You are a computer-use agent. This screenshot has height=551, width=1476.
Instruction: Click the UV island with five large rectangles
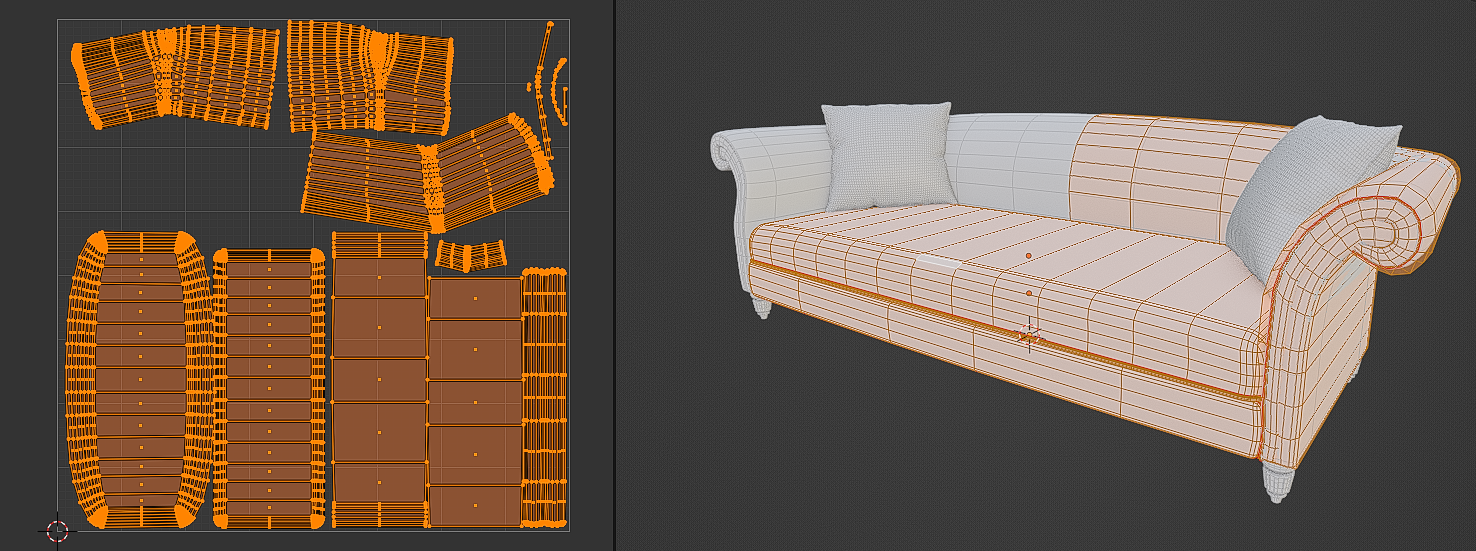click(475, 402)
